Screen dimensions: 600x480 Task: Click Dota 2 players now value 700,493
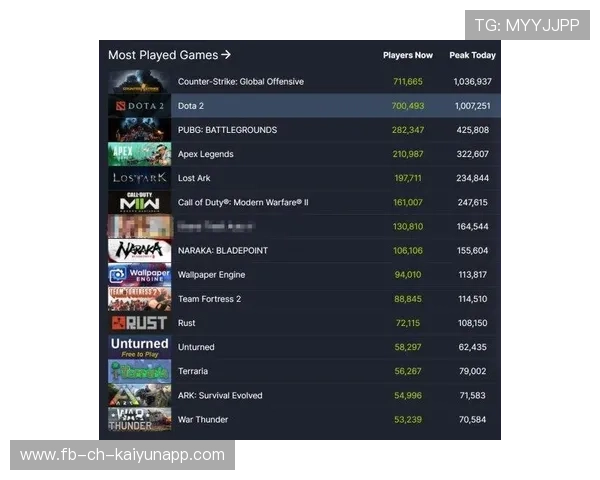408,106
